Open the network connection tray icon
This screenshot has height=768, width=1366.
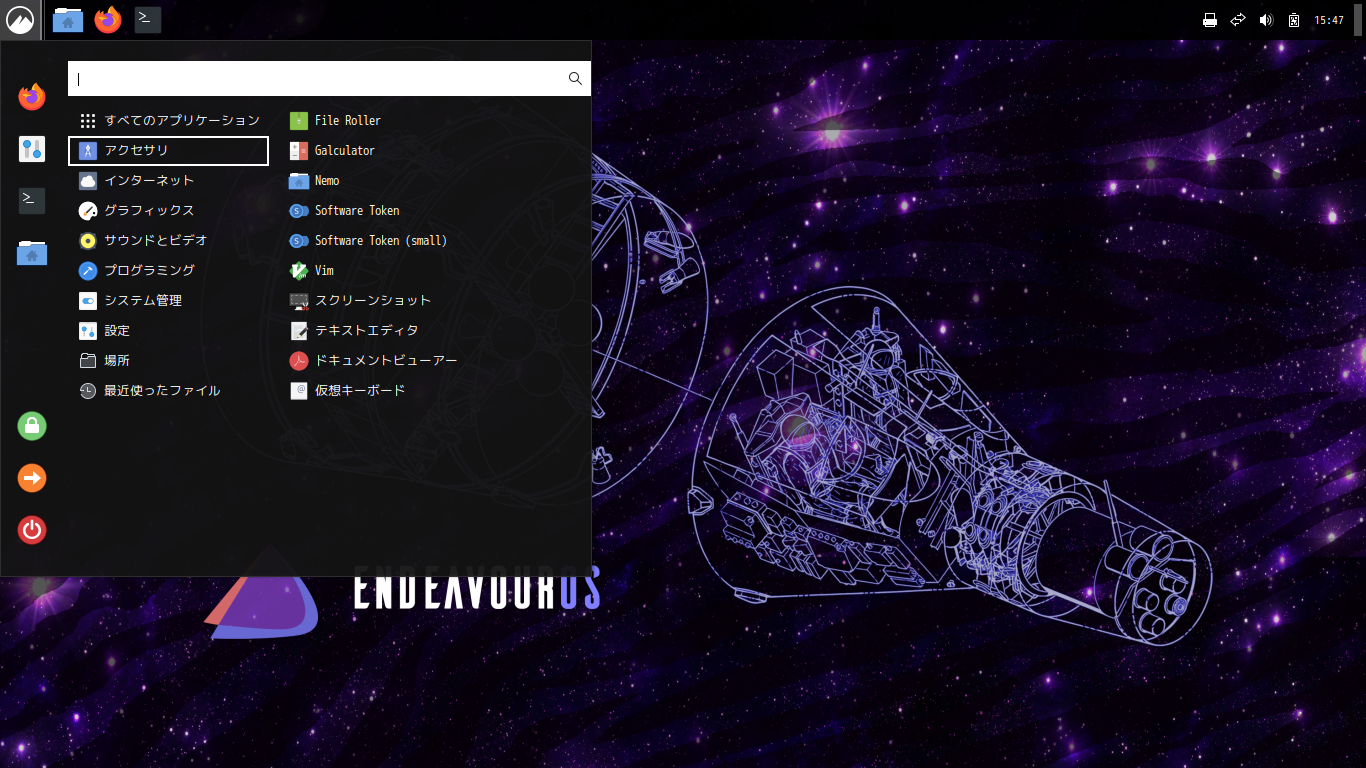click(1238, 20)
